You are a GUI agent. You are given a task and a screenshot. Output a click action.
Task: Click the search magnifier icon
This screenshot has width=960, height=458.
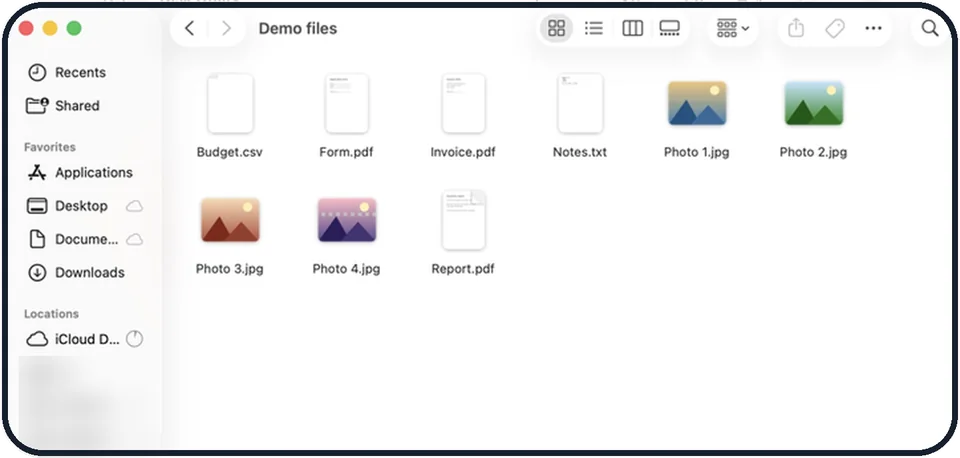click(930, 28)
